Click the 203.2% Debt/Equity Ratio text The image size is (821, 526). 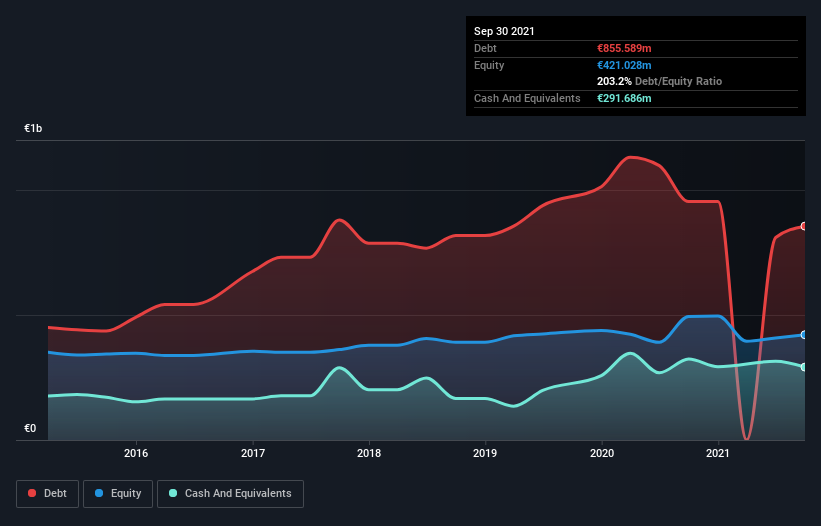[659, 82]
